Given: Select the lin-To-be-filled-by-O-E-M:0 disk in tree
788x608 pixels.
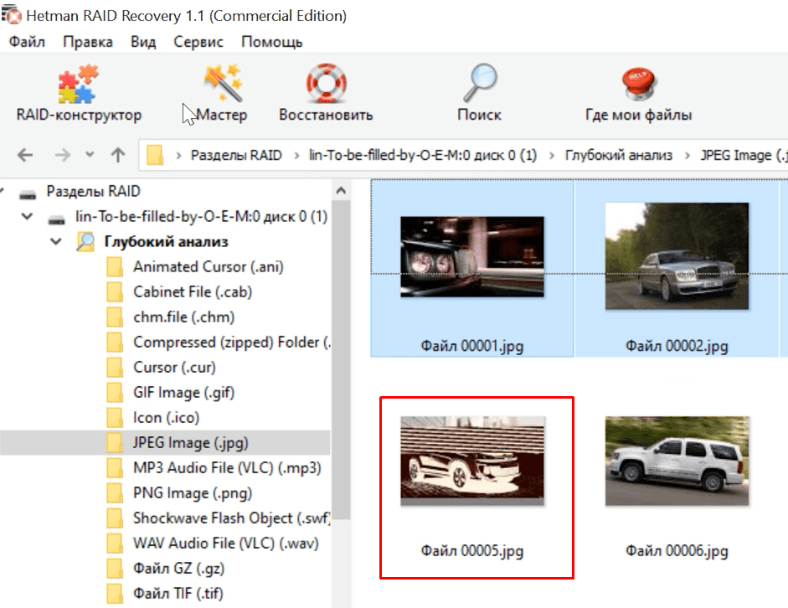Looking at the screenshot, I should tap(201, 217).
